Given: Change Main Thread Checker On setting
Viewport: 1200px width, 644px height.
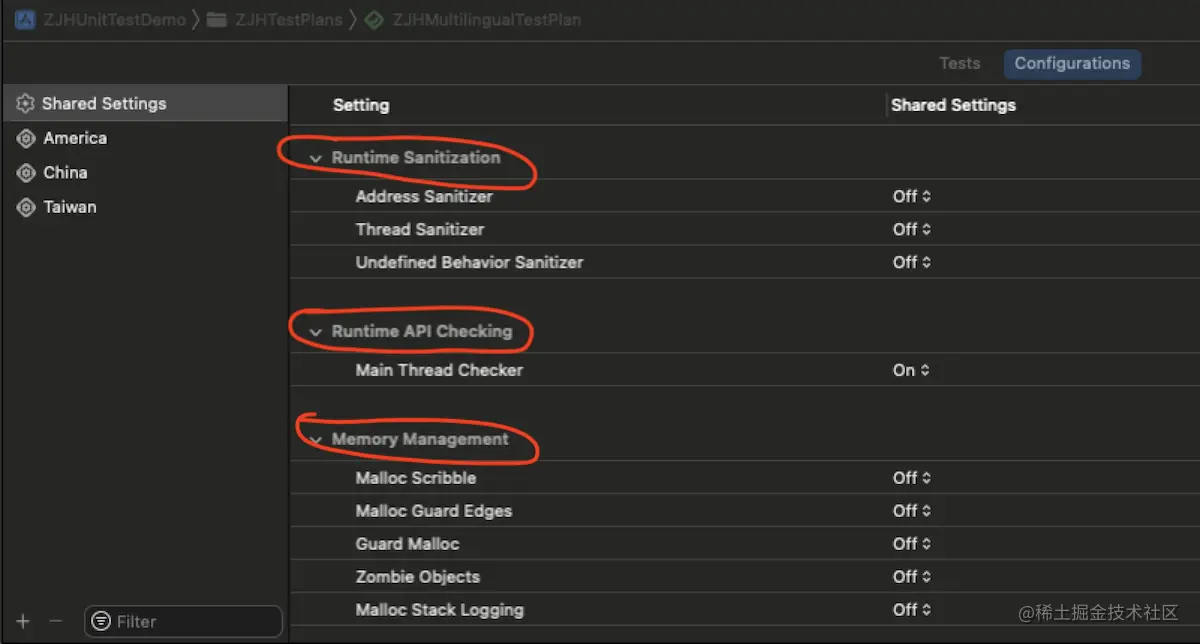Looking at the screenshot, I should (x=911, y=371).
